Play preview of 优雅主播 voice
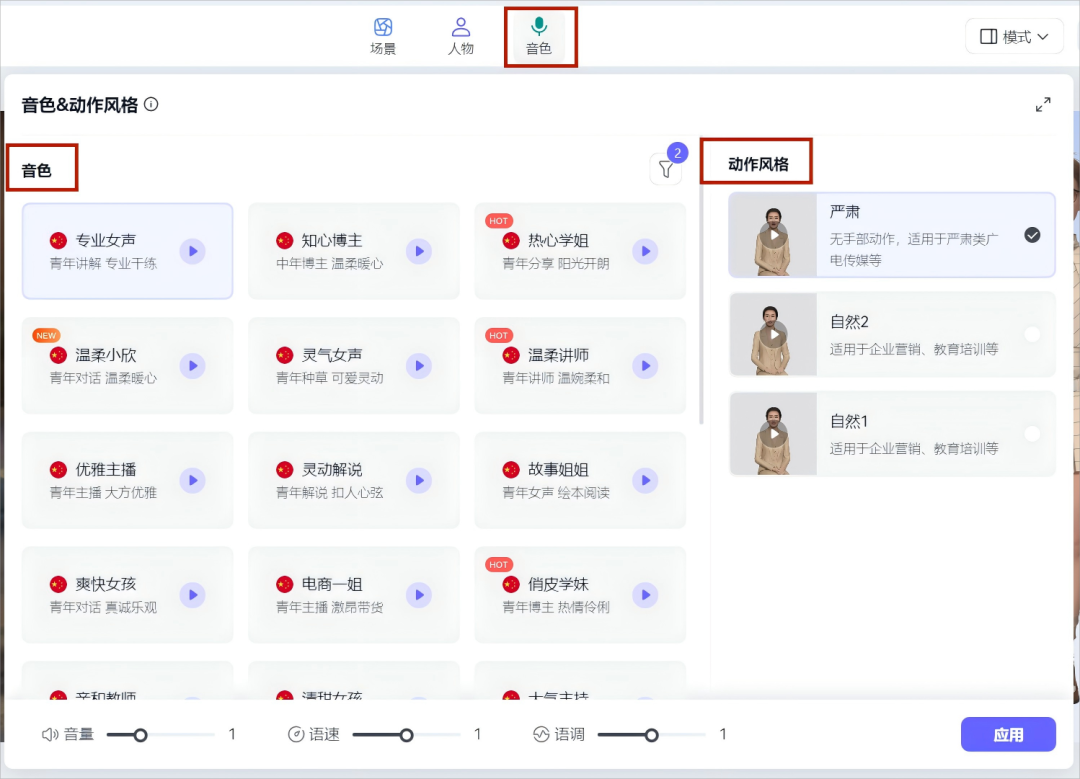 coord(193,480)
